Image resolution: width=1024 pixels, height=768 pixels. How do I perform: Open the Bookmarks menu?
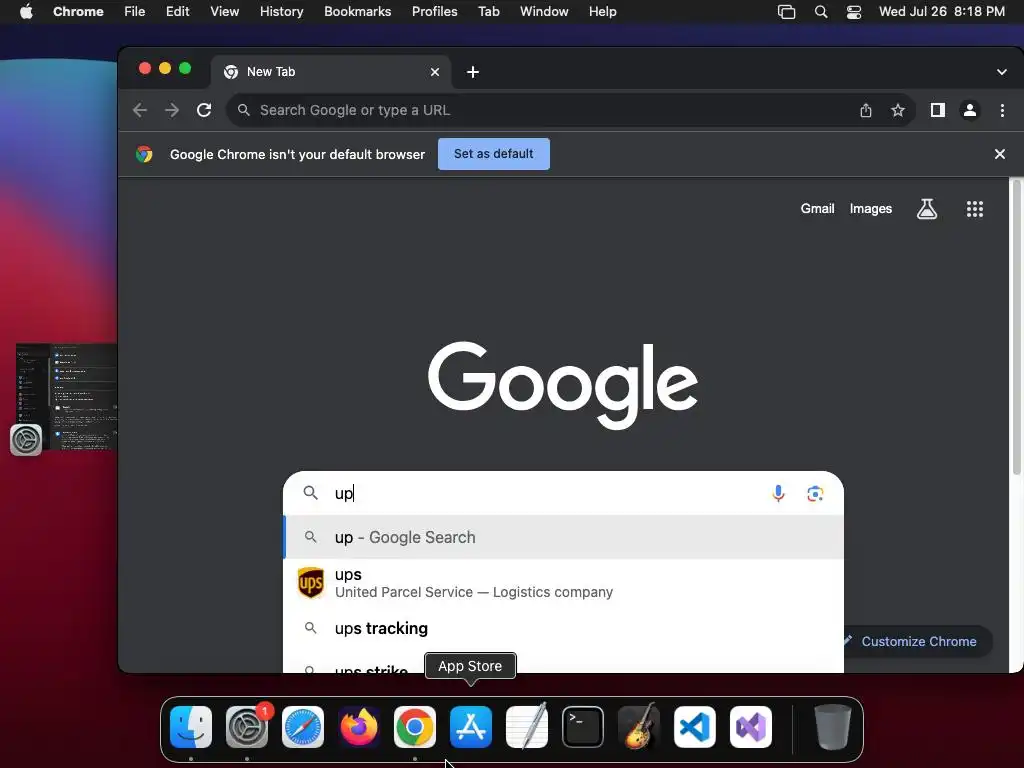[x=358, y=12]
